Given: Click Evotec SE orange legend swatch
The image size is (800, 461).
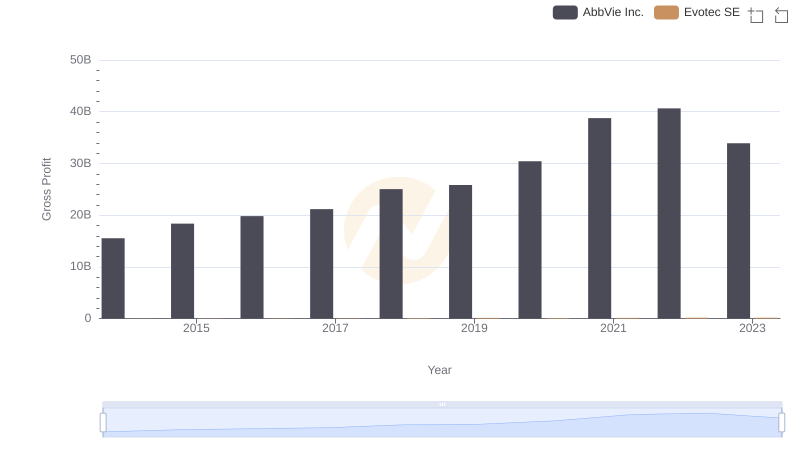Looking at the screenshot, I should (666, 12).
